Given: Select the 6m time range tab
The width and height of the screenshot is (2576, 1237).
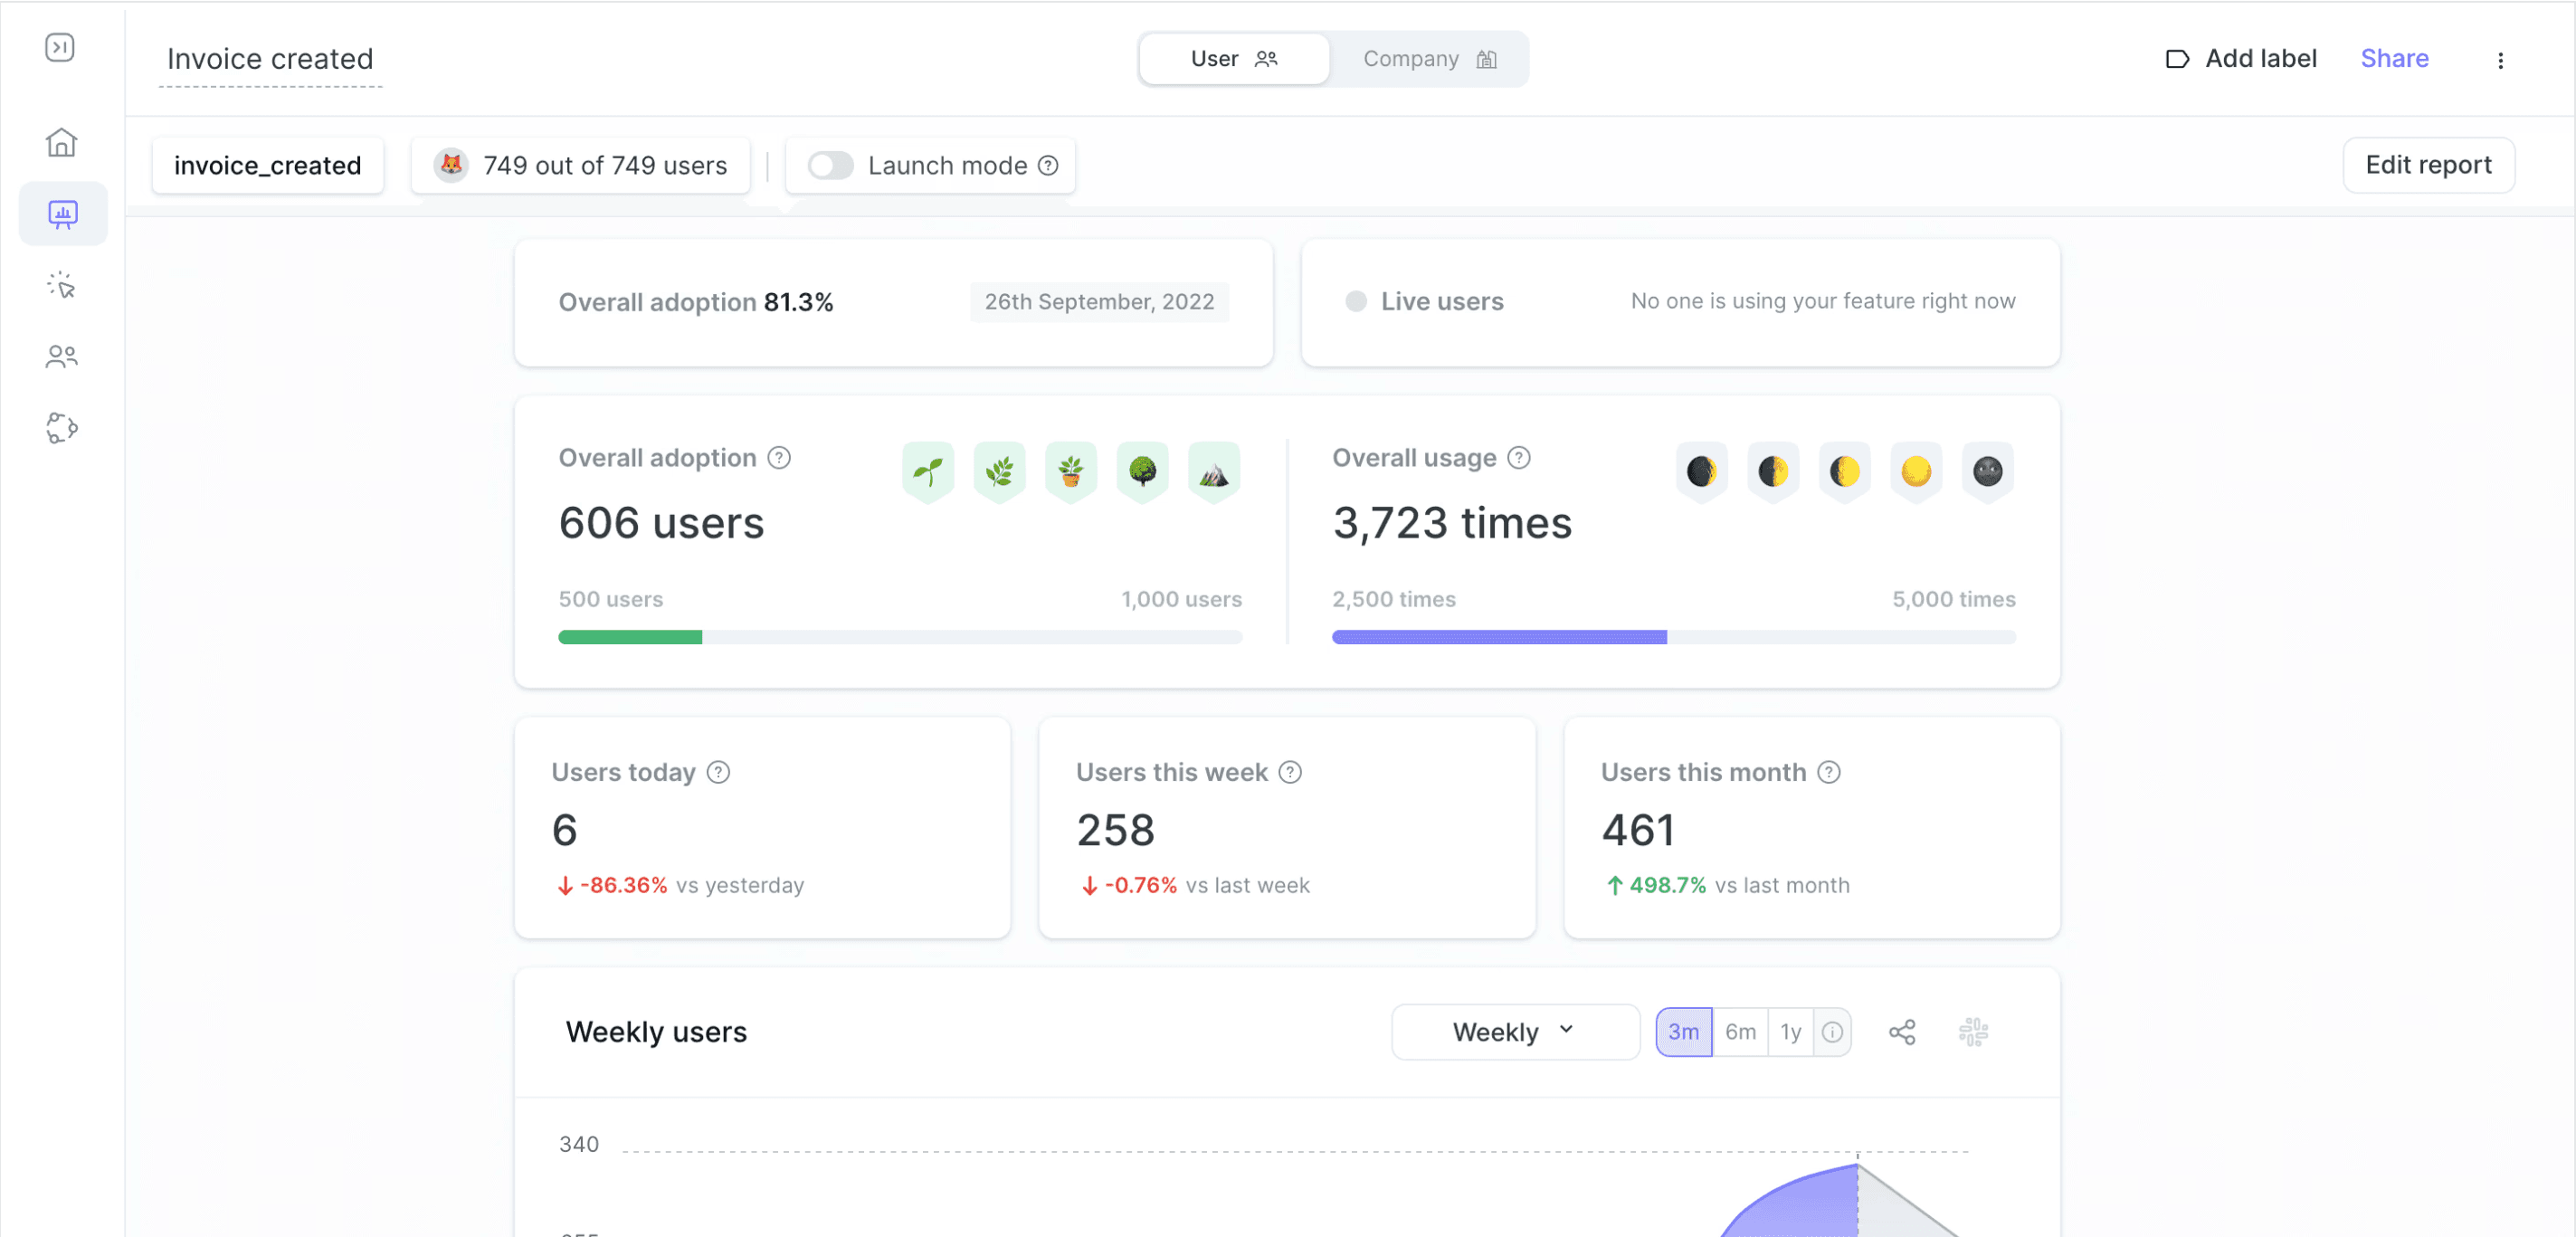Looking at the screenshot, I should pos(1740,1032).
